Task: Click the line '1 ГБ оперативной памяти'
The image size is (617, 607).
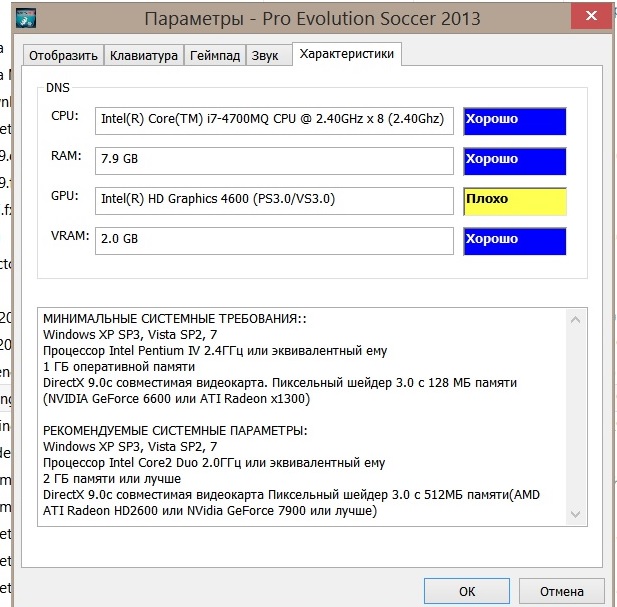Action: [x=119, y=367]
